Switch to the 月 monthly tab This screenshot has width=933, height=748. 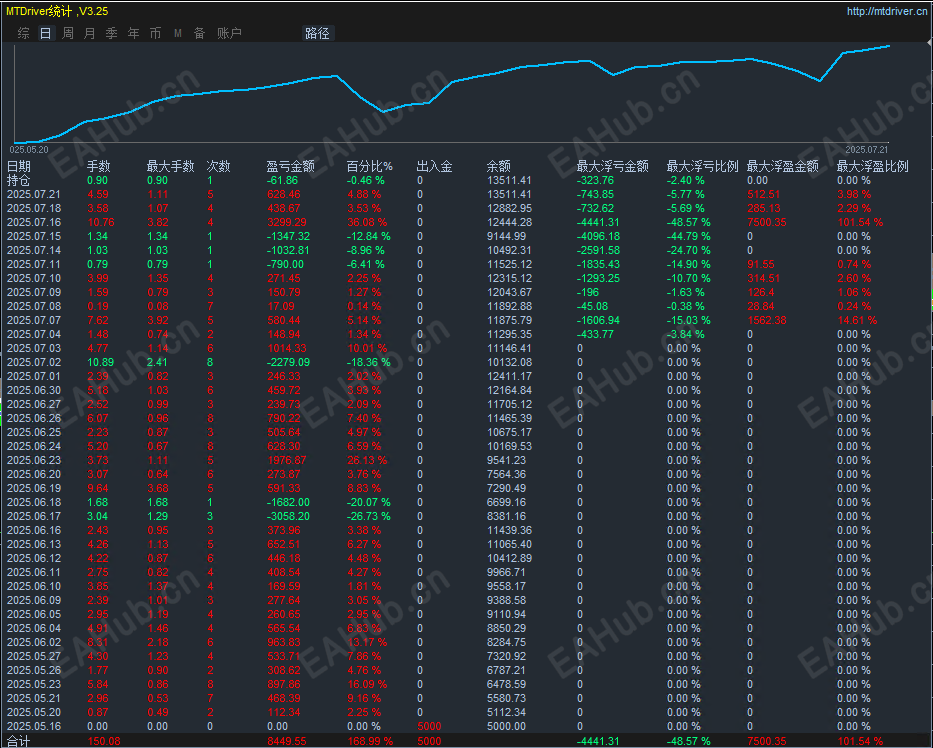90,33
